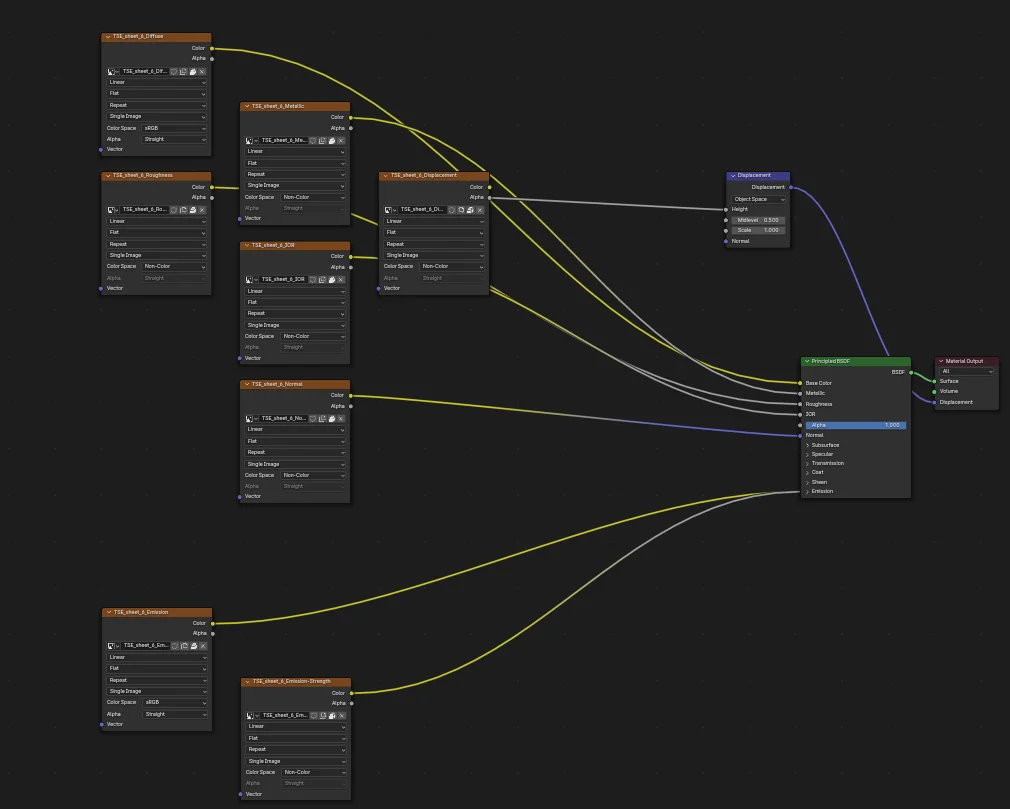The width and height of the screenshot is (1010, 809).
Task: Duplicate image datablock on TSE_sheet_6_Diffuse node
Action: click(183, 71)
